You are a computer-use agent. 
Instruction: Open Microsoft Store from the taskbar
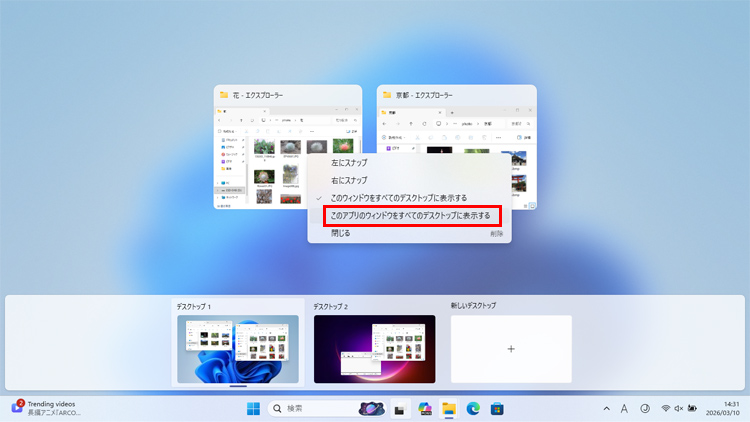(x=496, y=409)
